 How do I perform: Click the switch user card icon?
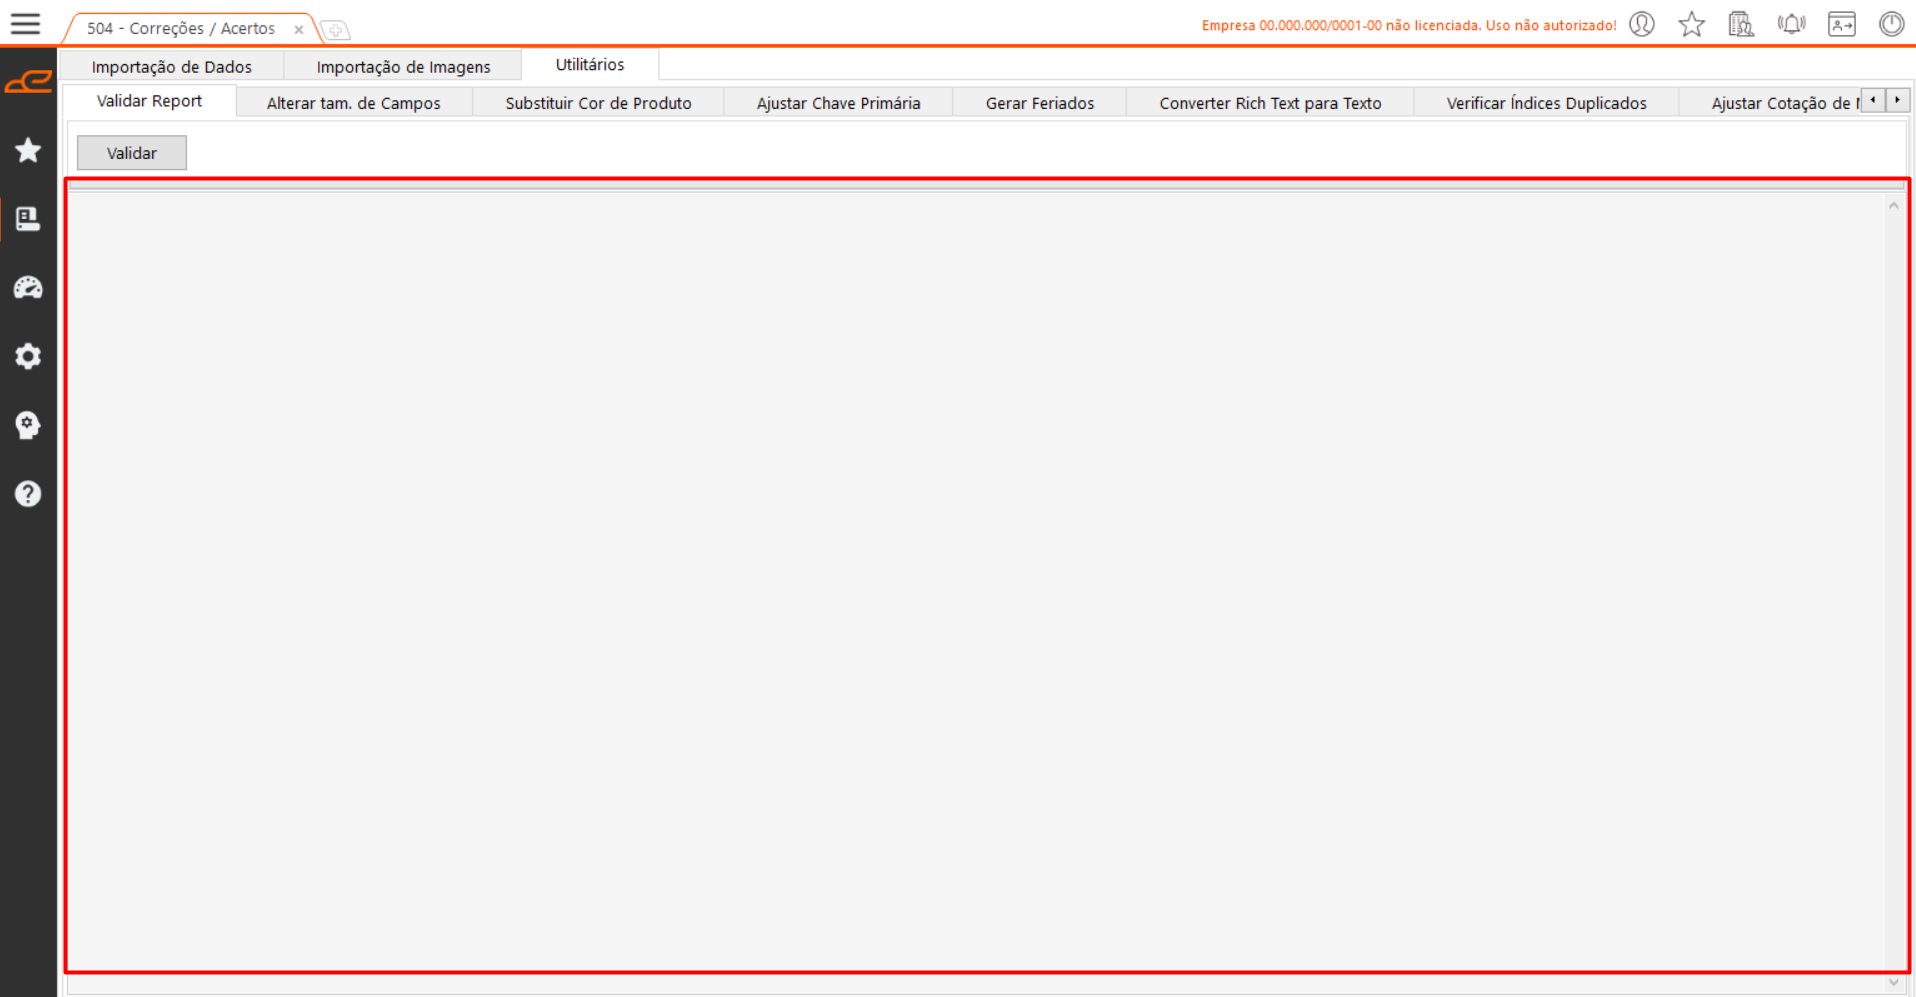click(1841, 24)
